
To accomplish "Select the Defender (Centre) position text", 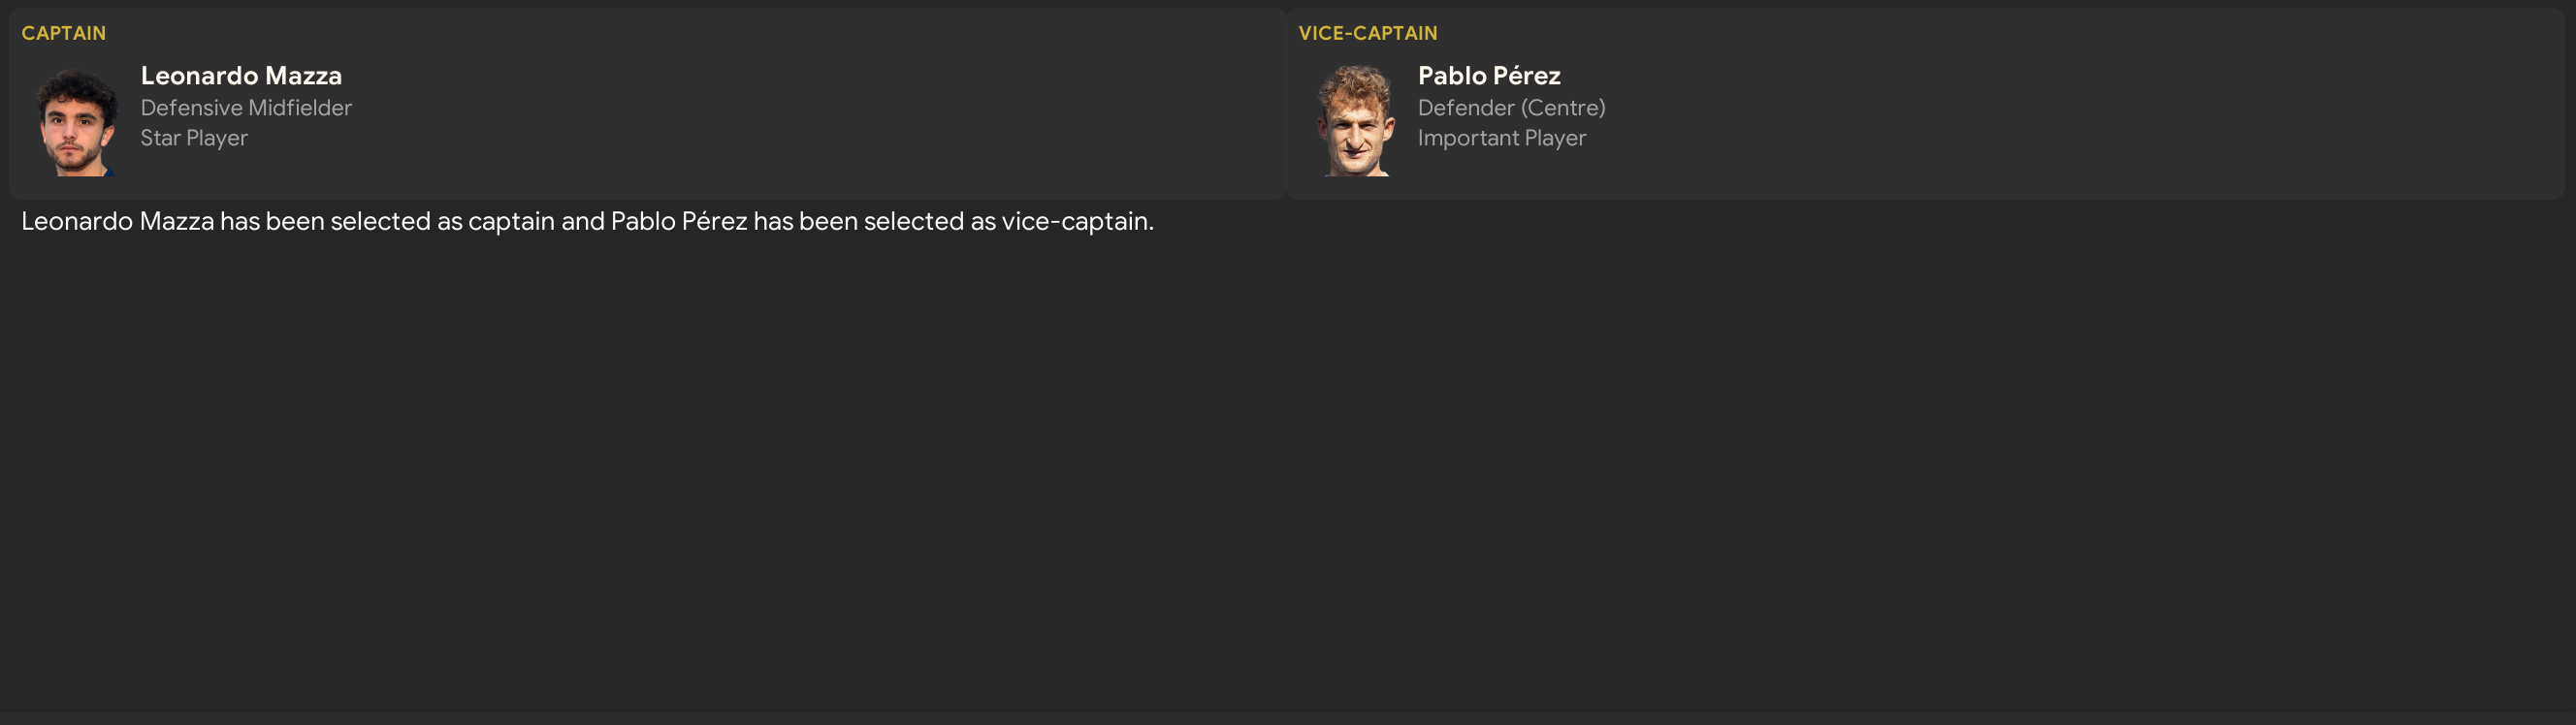I will (1511, 108).
